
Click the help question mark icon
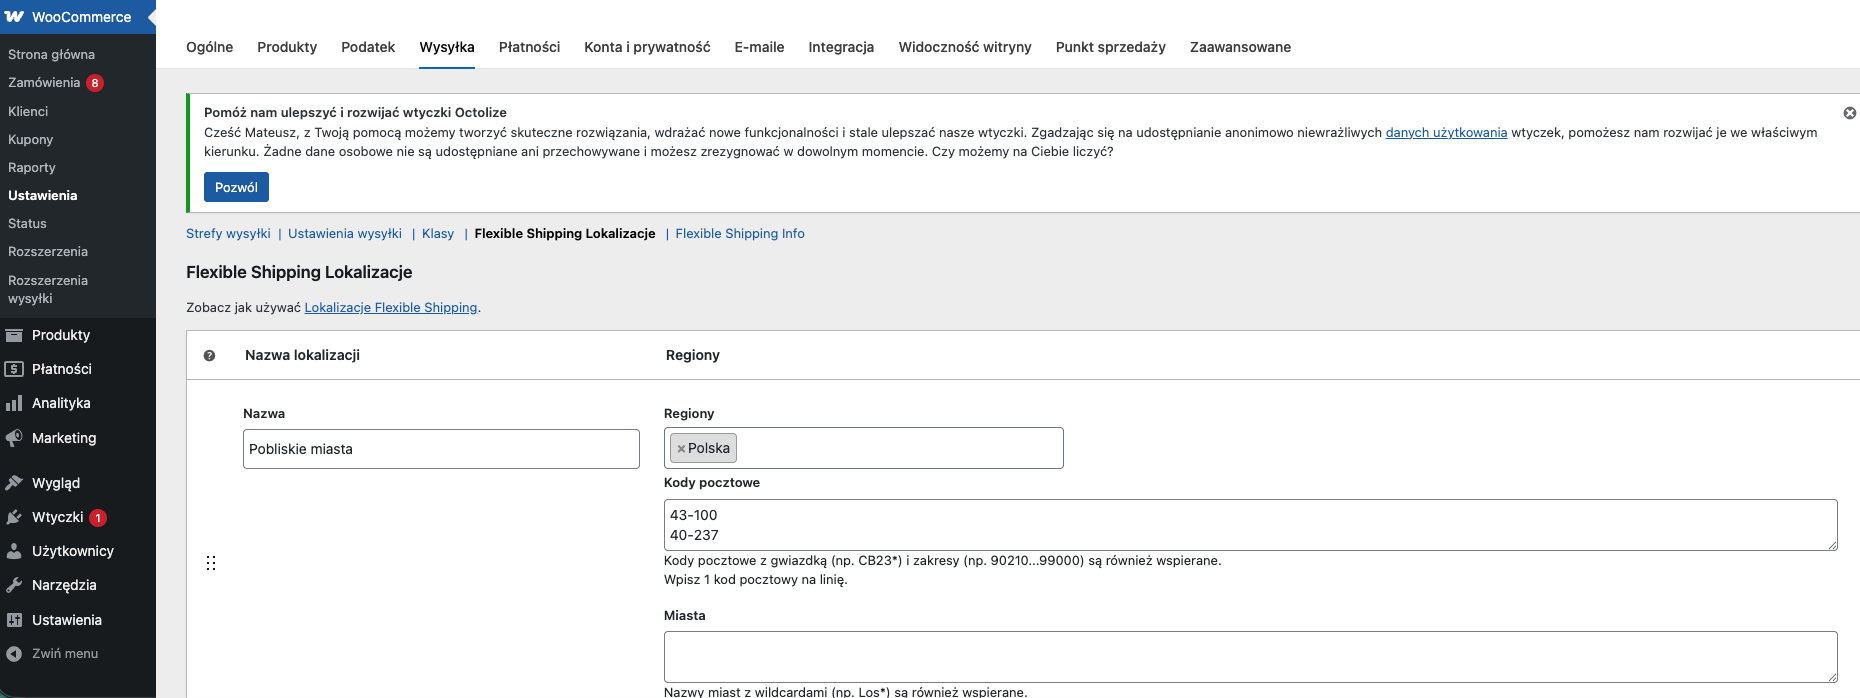click(209, 356)
